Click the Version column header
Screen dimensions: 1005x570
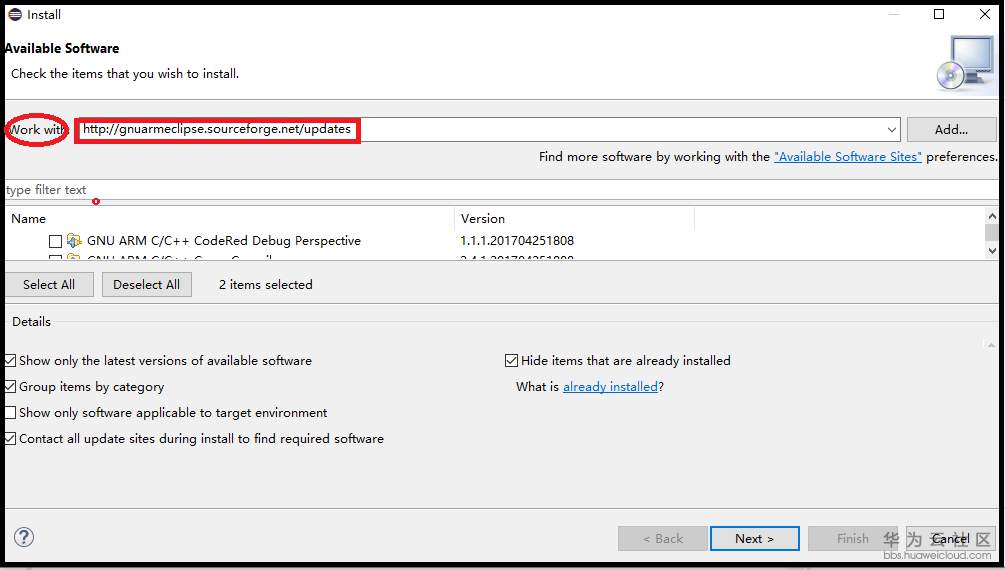tap(574, 219)
